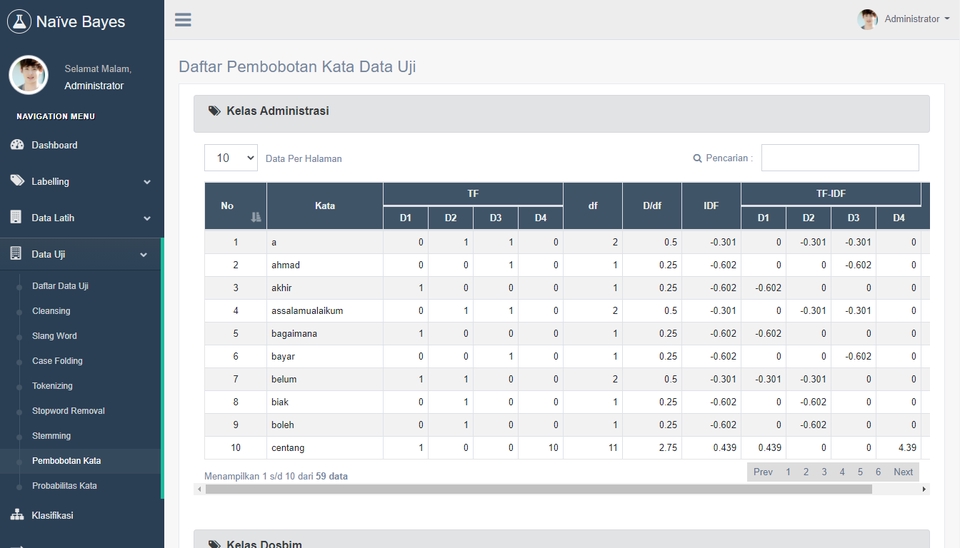960x548 pixels.
Task: Click the word 'biak' in table
Action: tap(280, 402)
